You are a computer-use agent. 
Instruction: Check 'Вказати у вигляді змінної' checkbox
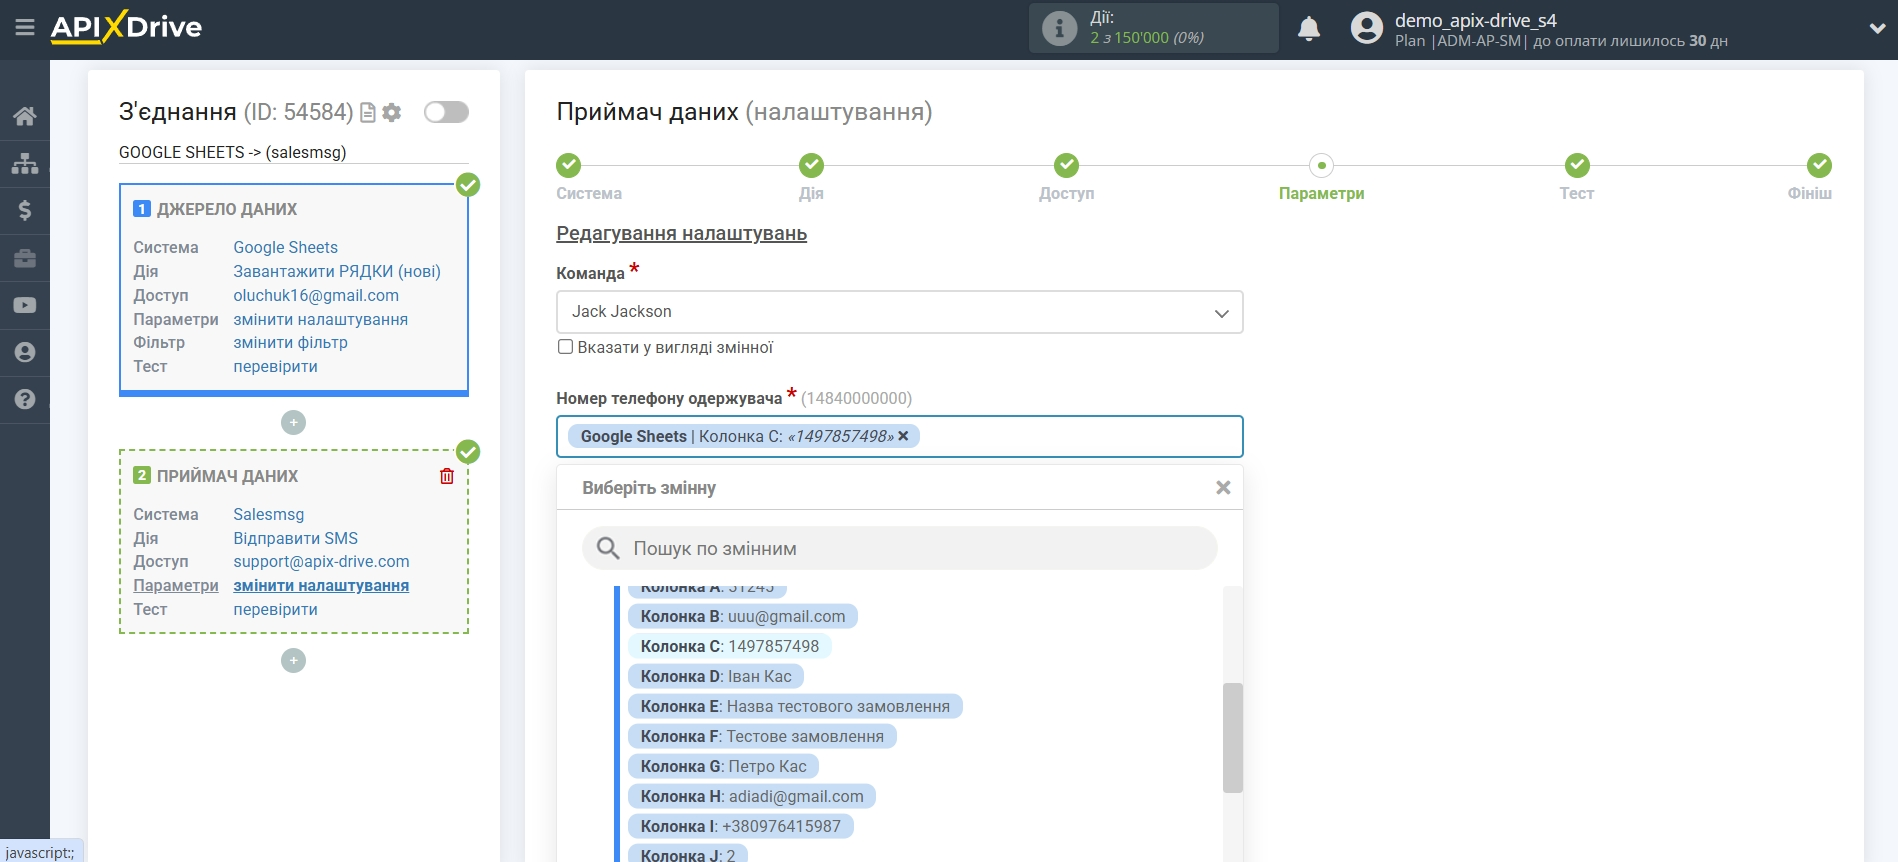pyautogui.click(x=565, y=347)
